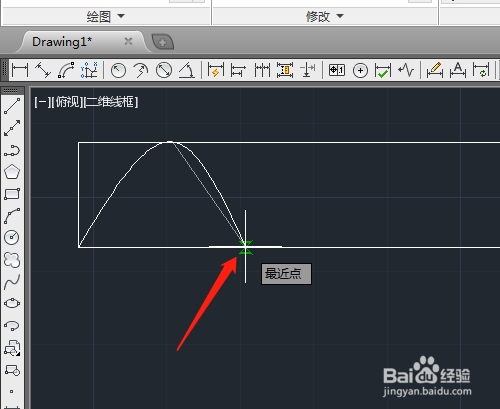Open the 俯视 view controls menu

coord(67,102)
